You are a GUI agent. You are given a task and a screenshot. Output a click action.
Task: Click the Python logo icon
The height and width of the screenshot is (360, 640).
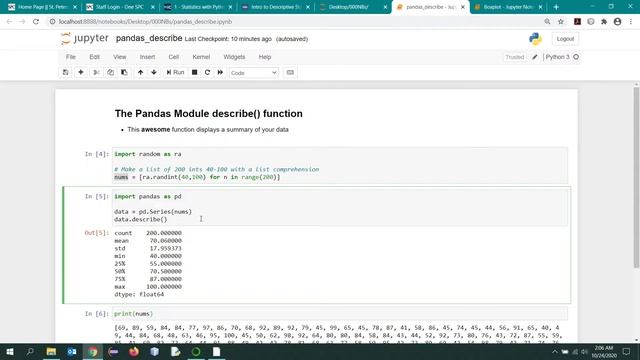pos(535,39)
